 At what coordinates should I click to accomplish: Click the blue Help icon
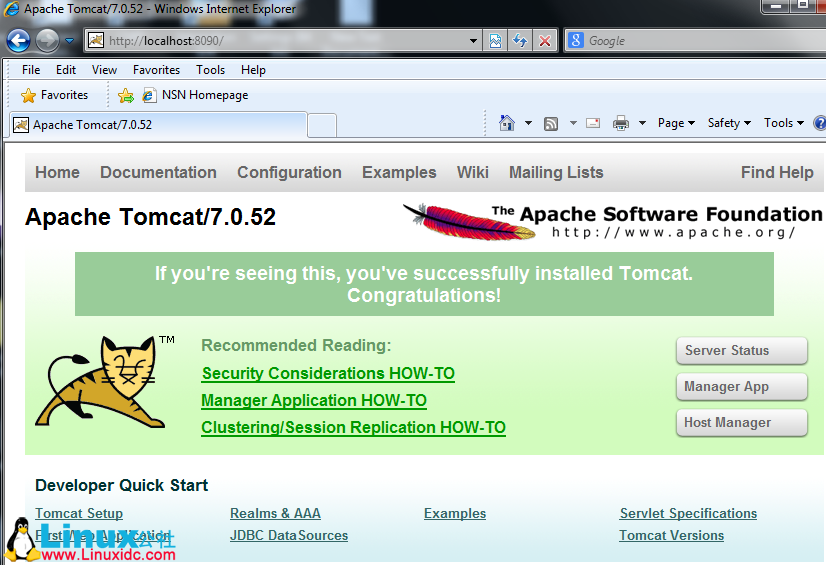click(x=820, y=123)
